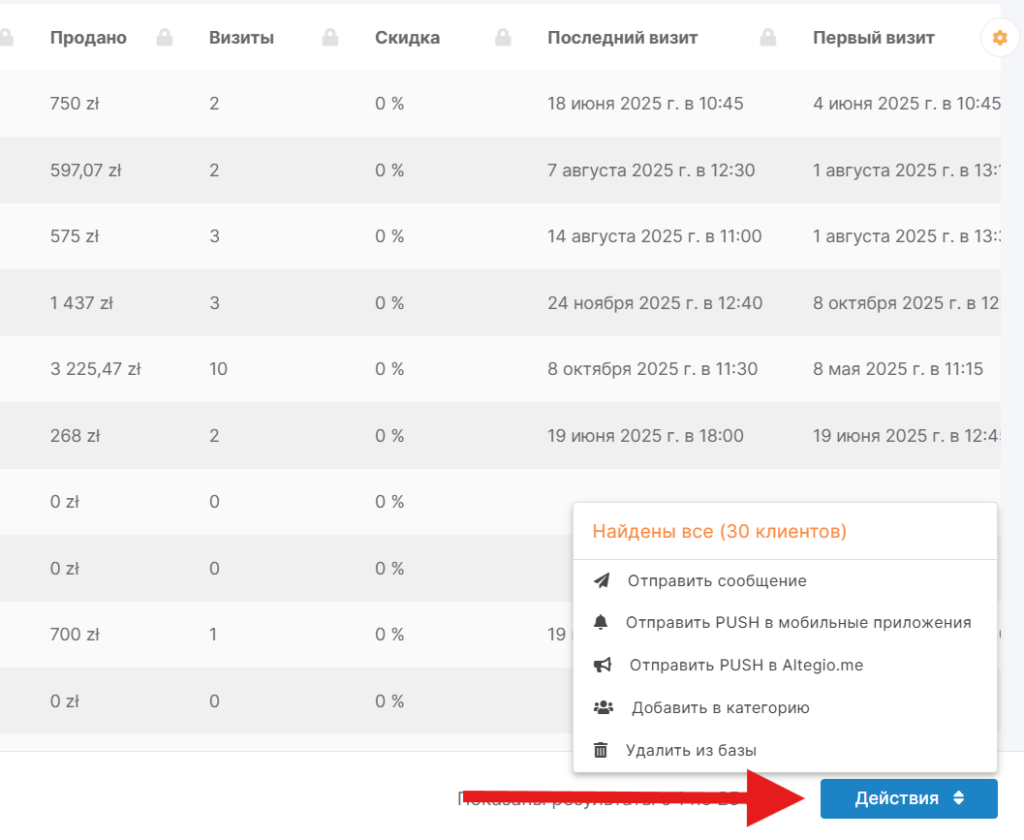This screenshot has width=1024, height=840.
Task: Click lock icon left of Последний визит header
Action: 502,38
